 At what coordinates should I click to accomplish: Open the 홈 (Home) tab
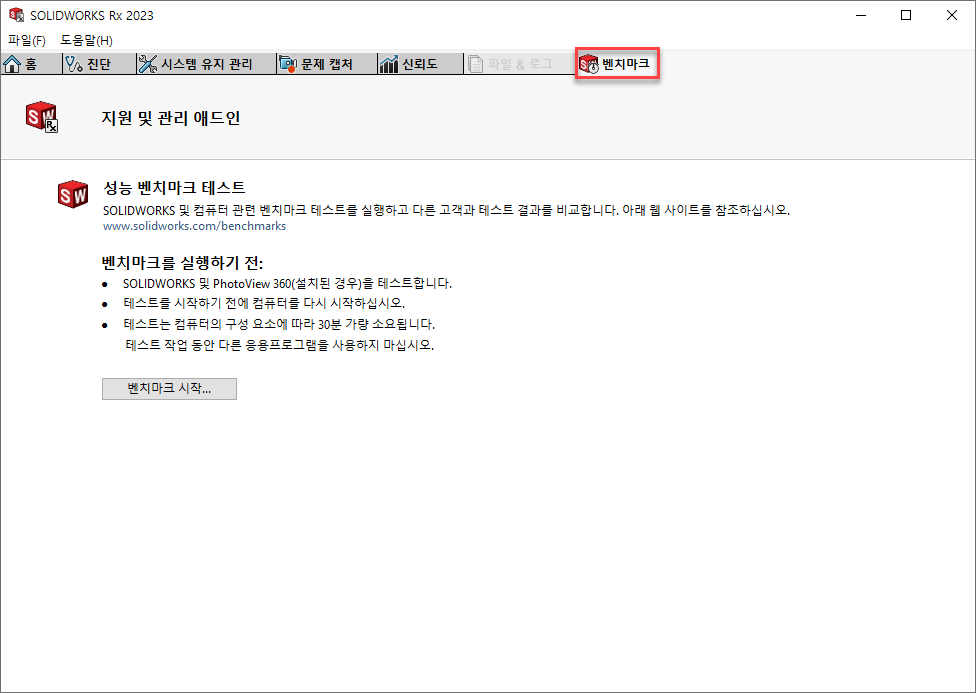30,64
